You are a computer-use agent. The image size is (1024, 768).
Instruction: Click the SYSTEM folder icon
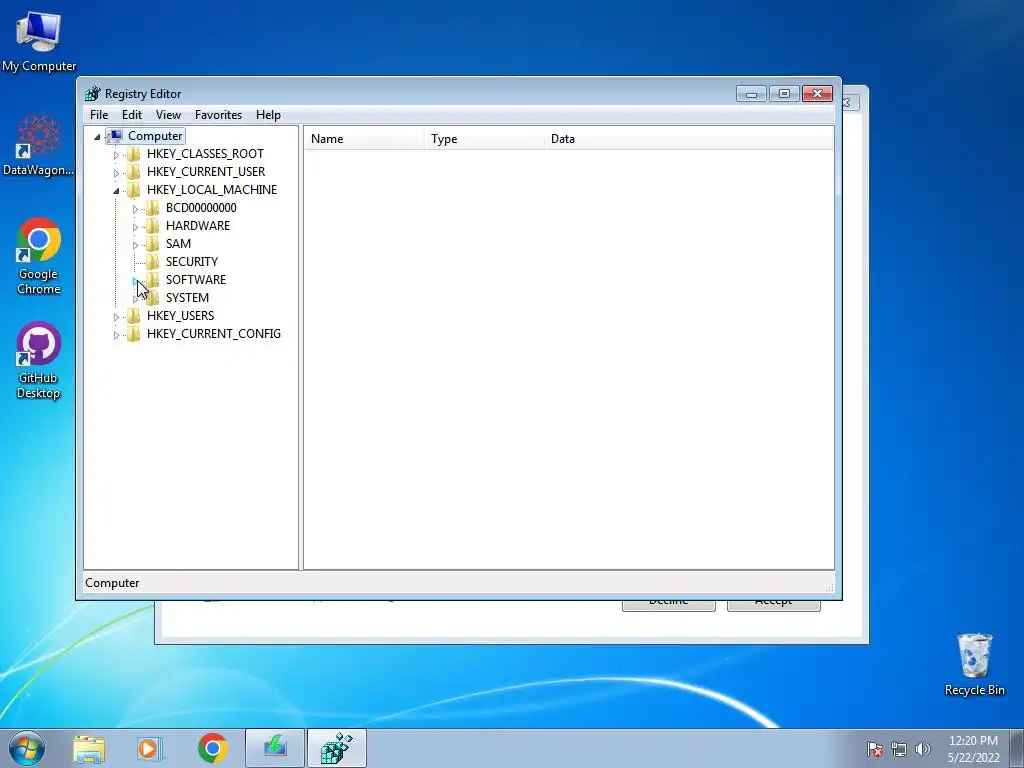click(152, 298)
